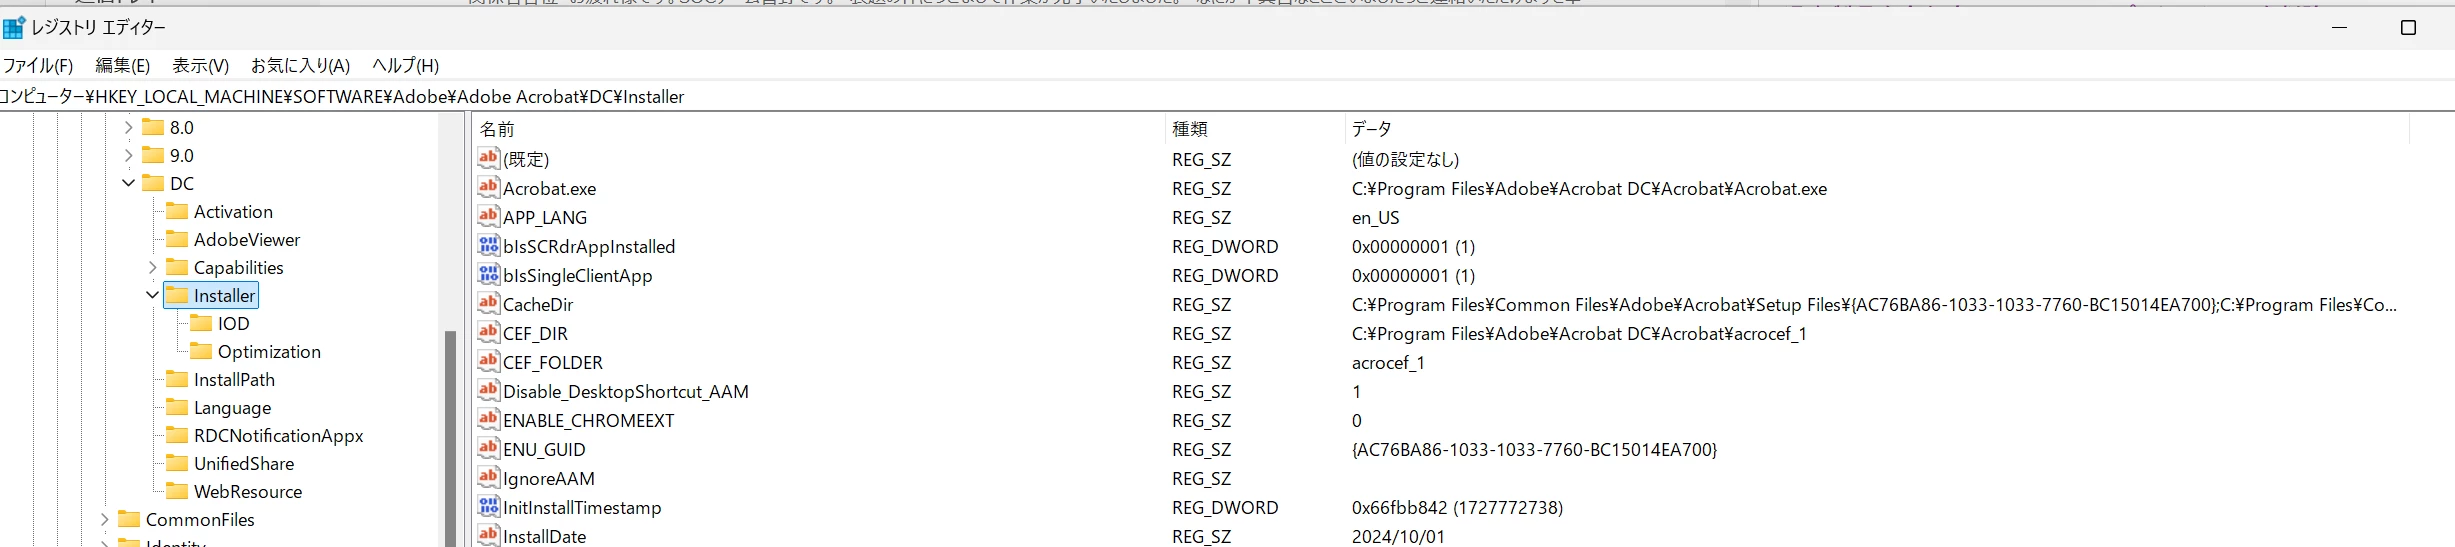This screenshot has width=2455, height=547.
Task: Collapse the Installer key
Action: click(x=152, y=295)
